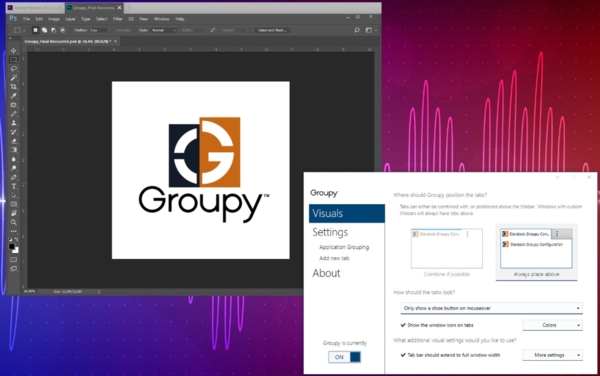Choose Always place above tab position
Image resolution: width=600 pixels, height=376 pixels.
pos(536,252)
